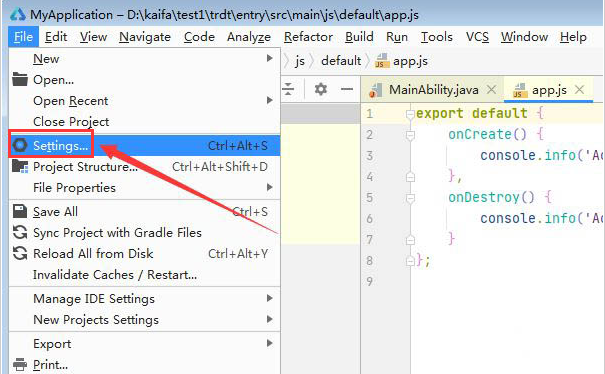Screen dimensions: 605x374
Task: Click the Print printer icon
Action: (x=20, y=364)
